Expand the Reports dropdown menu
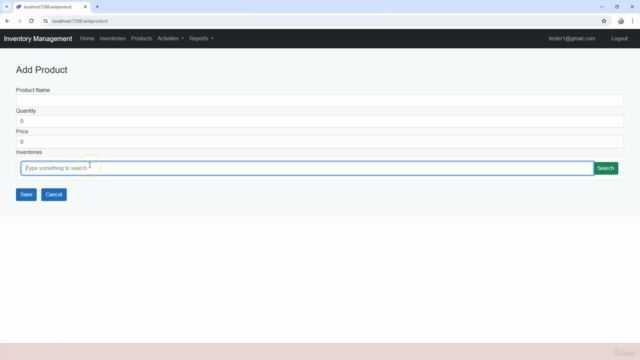640x360 pixels. click(x=201, y=38)
